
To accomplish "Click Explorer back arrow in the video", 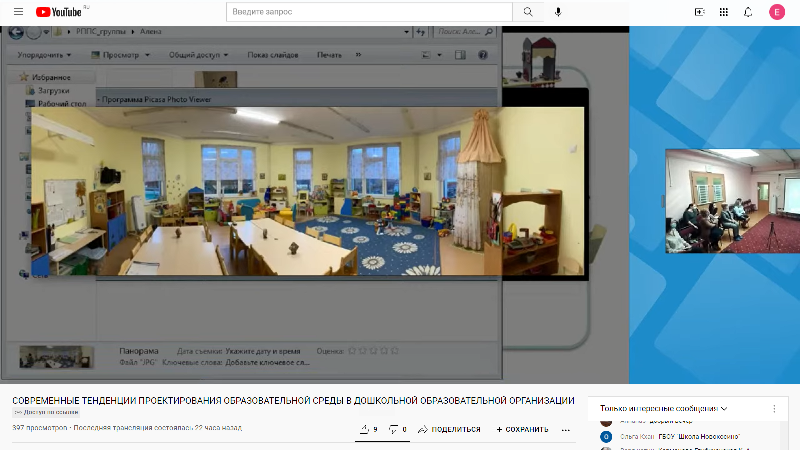I will coord(16,32).
